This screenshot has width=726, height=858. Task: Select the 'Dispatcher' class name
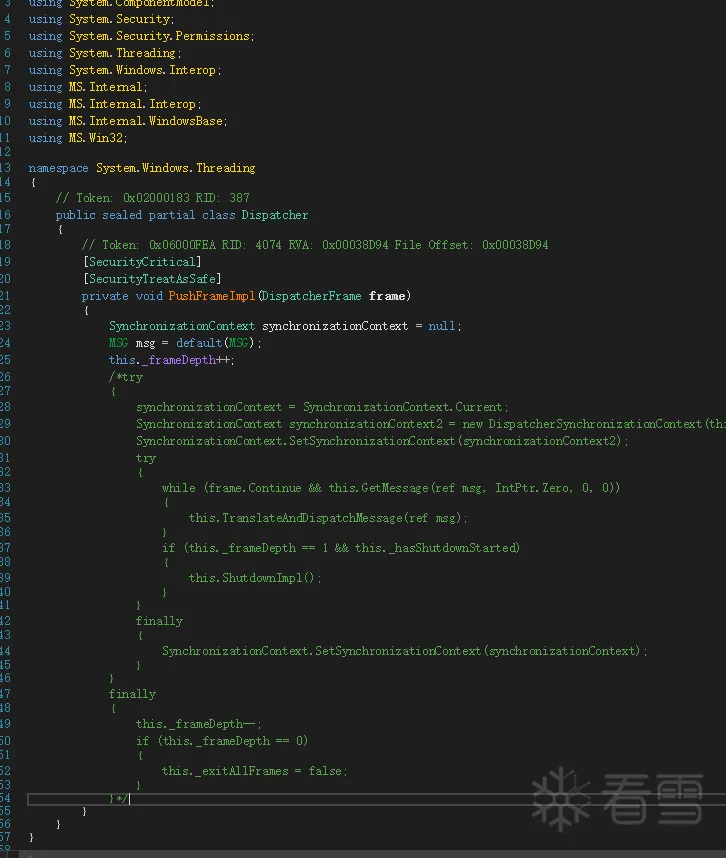click(275, 215)
